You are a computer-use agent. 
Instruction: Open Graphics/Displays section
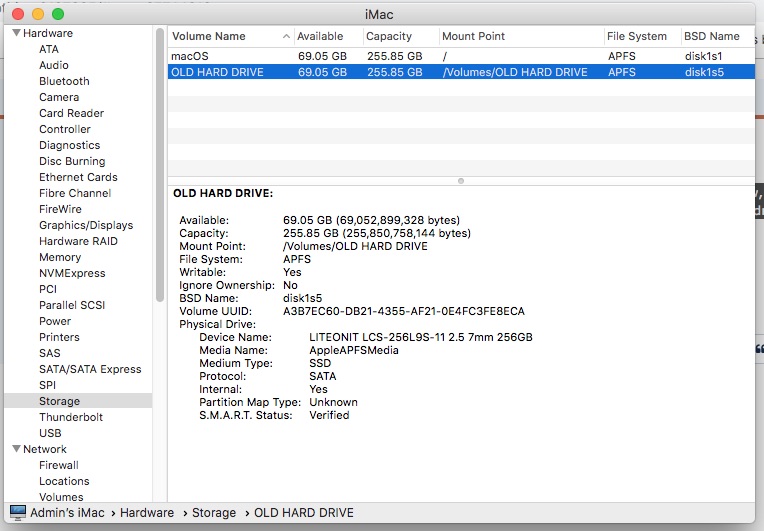(x=86, y=225)
